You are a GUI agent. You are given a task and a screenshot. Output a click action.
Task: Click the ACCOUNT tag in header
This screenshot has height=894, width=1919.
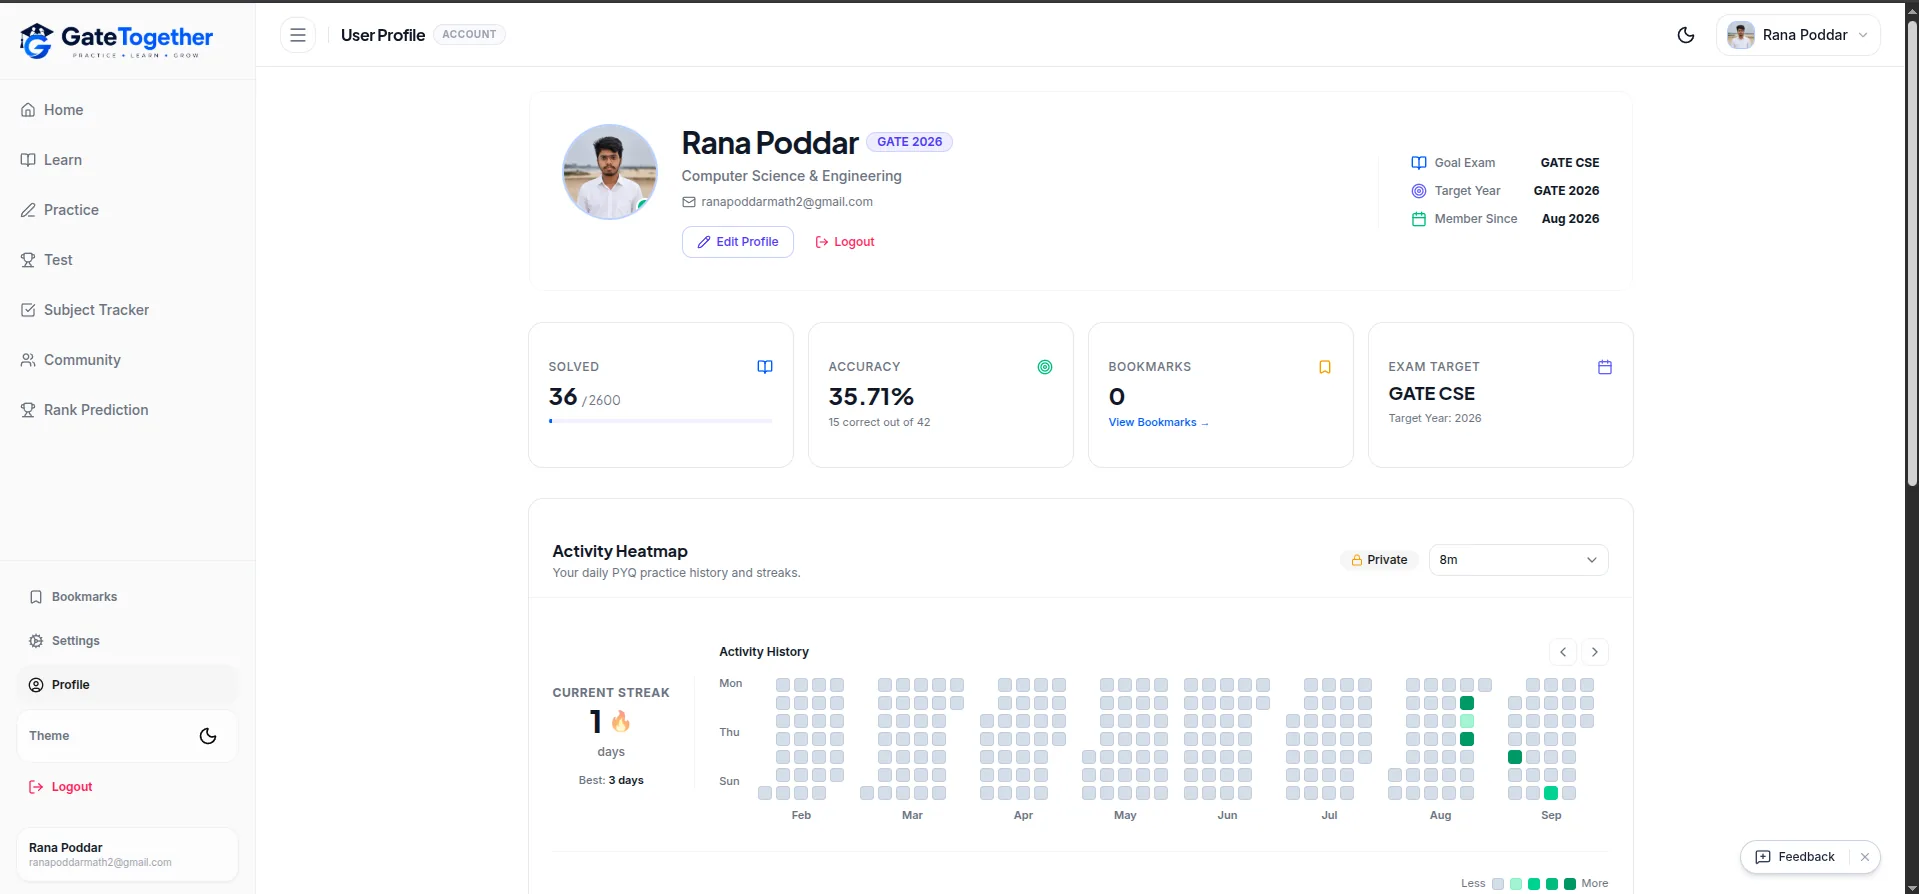tap(469, 35)
